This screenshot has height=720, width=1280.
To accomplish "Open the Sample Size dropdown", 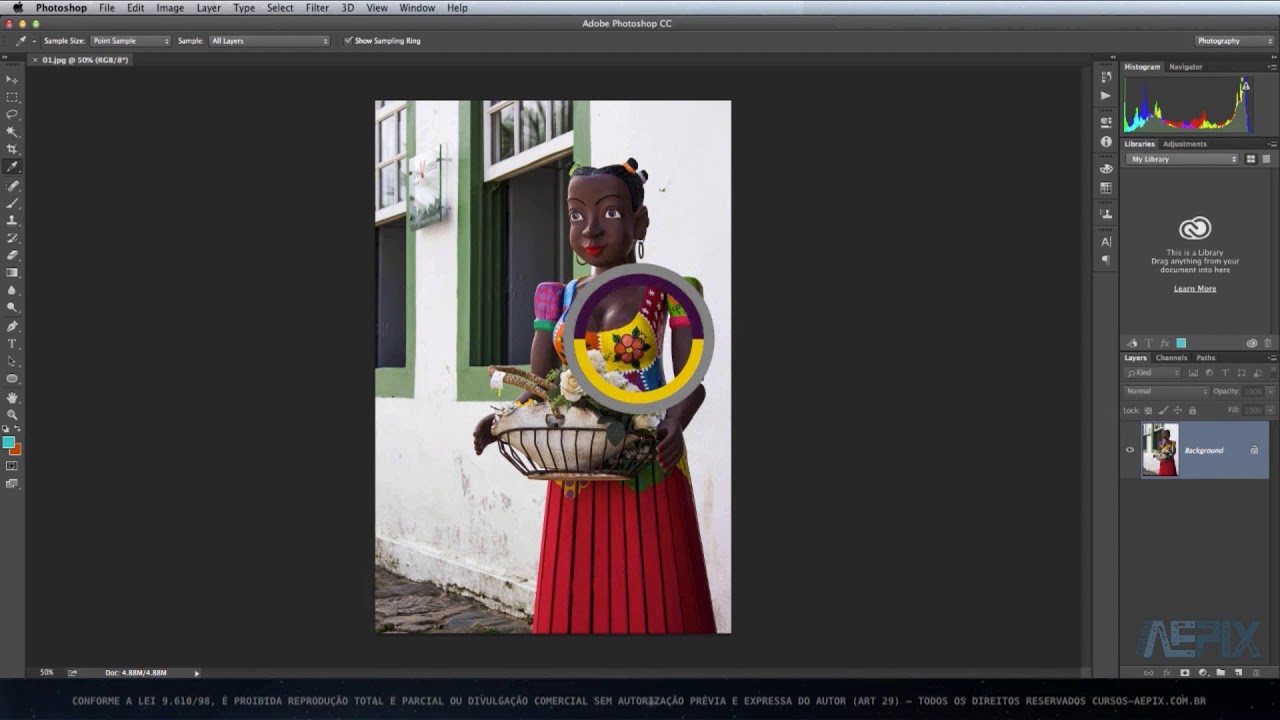I will (130, 41).
